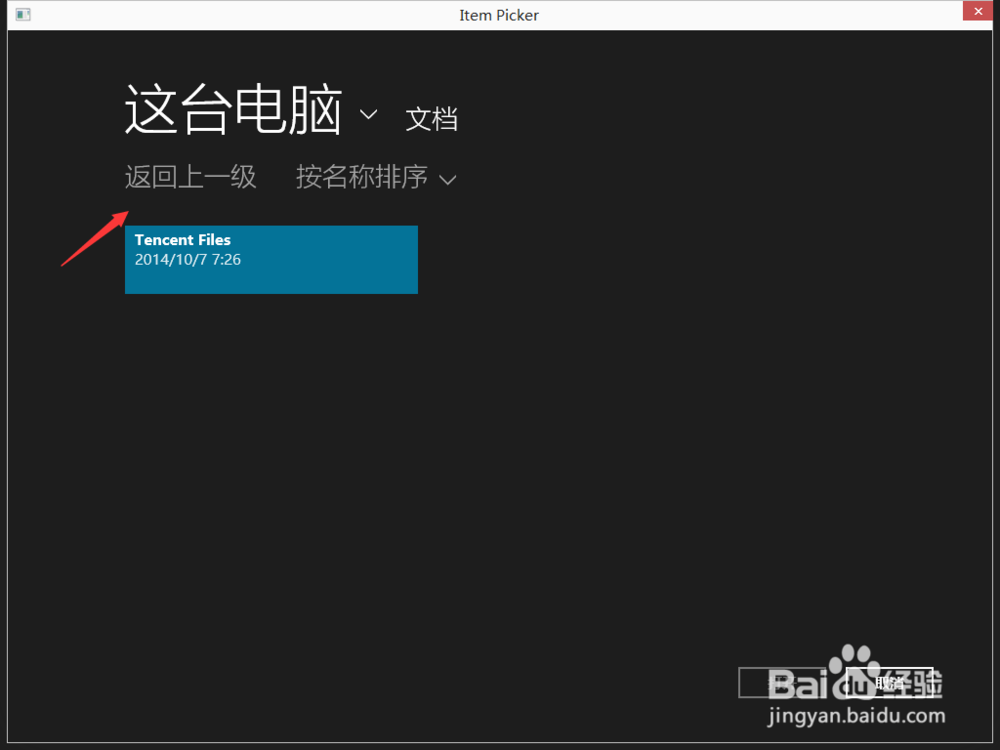Close the Item Picker window
1000x750 pixels.
pos(978,11)
